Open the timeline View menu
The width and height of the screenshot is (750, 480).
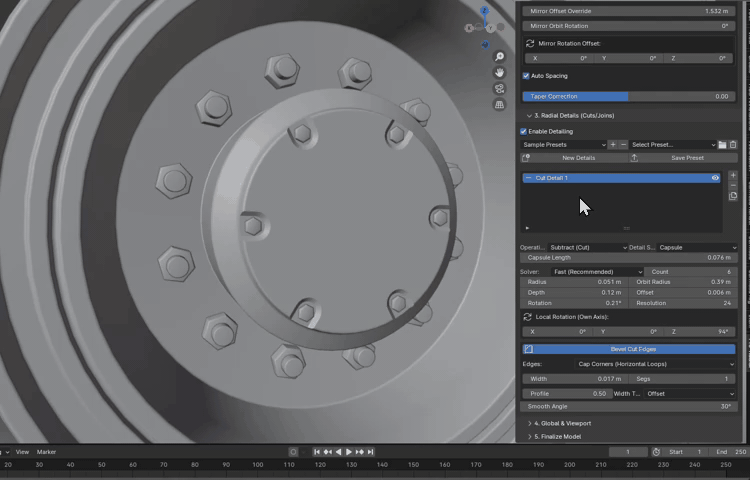(22, 452)
